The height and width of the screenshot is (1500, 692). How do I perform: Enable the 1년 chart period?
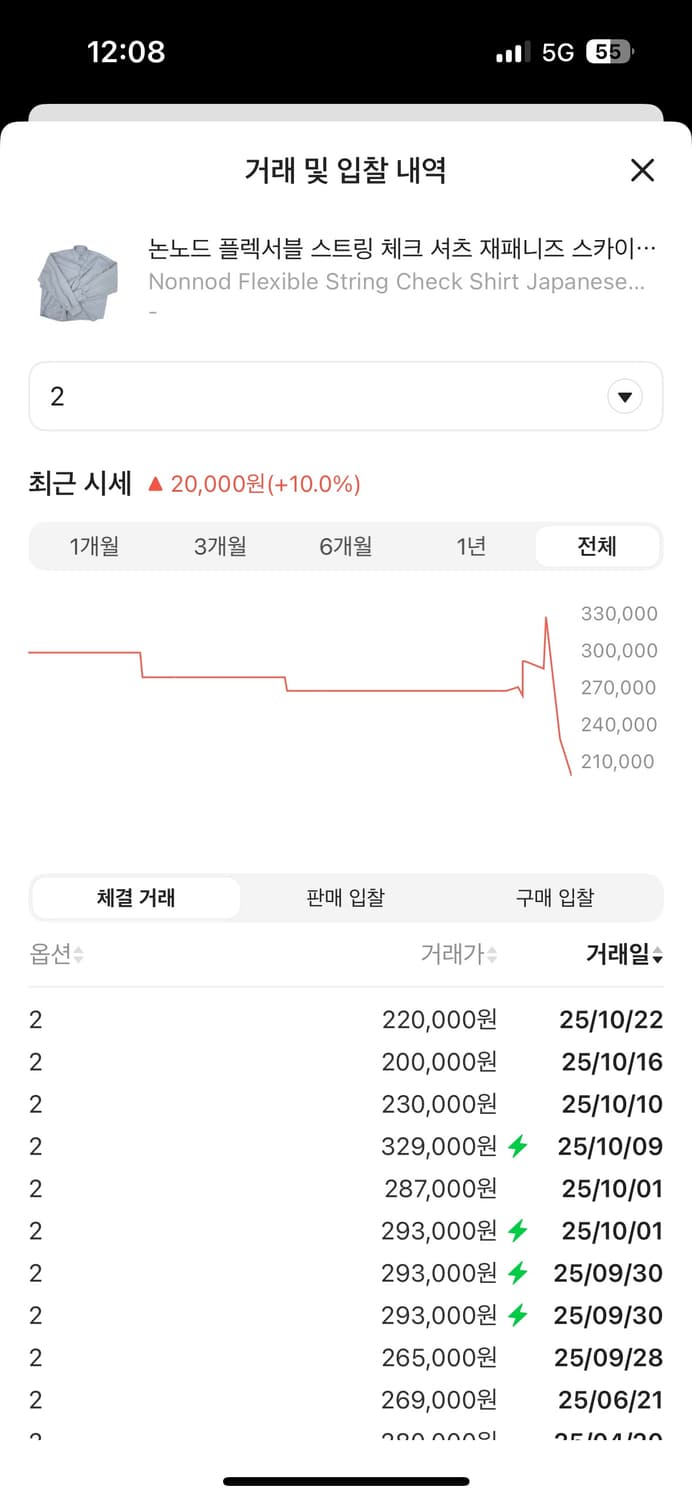[470, 546]
